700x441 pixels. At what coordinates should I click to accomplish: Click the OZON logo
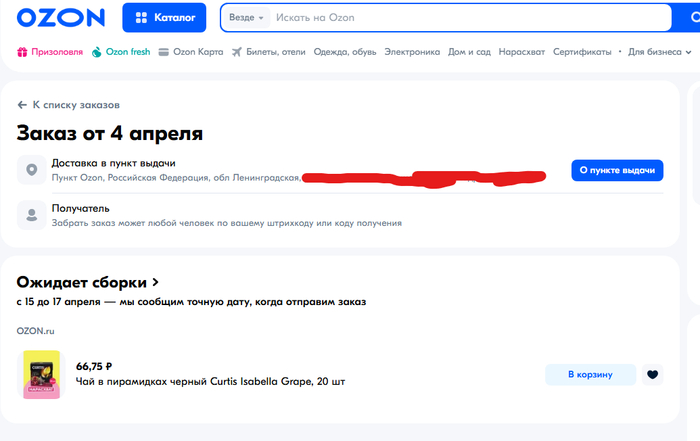pyautogui.click(x=61, y=18)
